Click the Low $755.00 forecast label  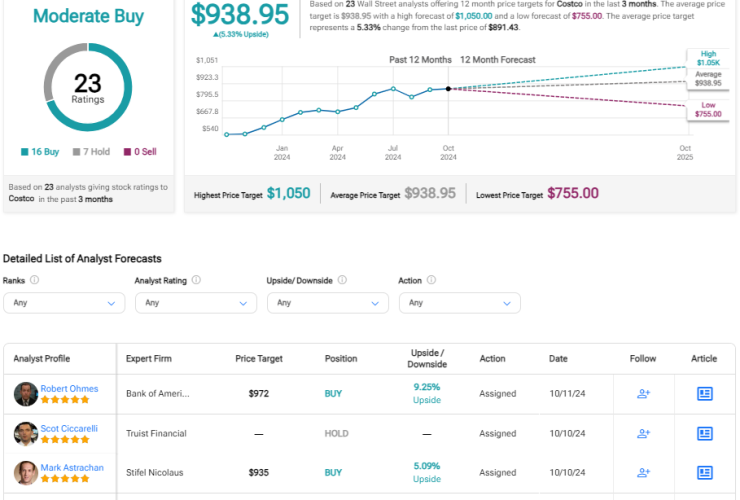coord(708,110)
